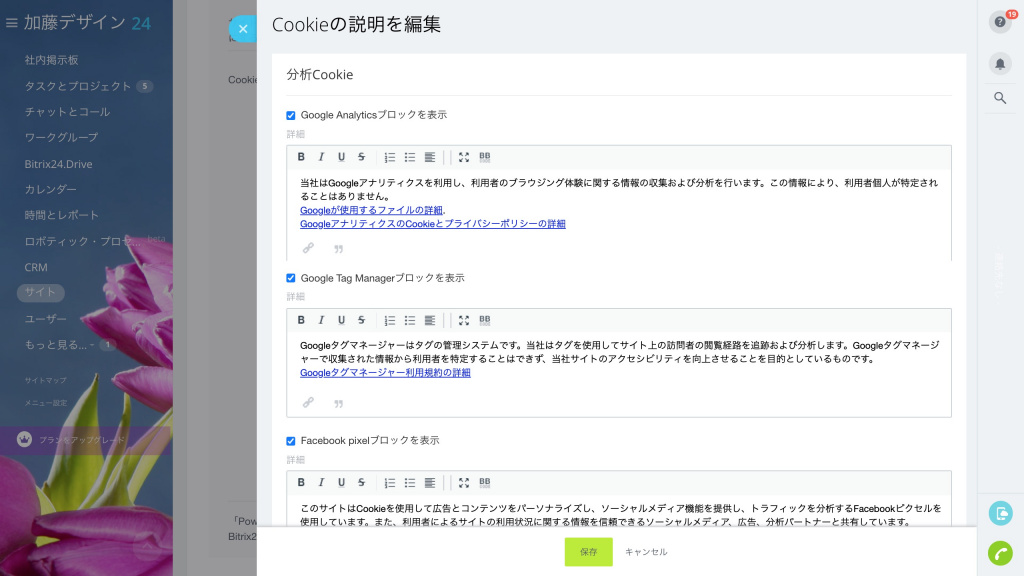
Task: Open タスクとプロジェクト in left menu
Action: [x=78, y=86]
